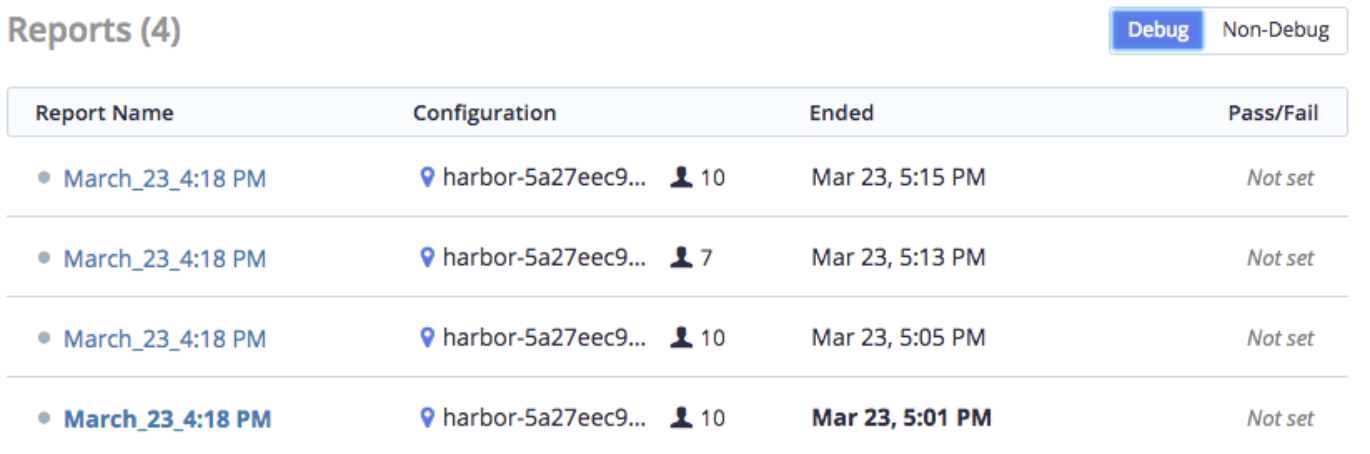Click location pin icon in 5:13 PM row
Screen dimensions: 1370x454
click(x=427, y=258)
